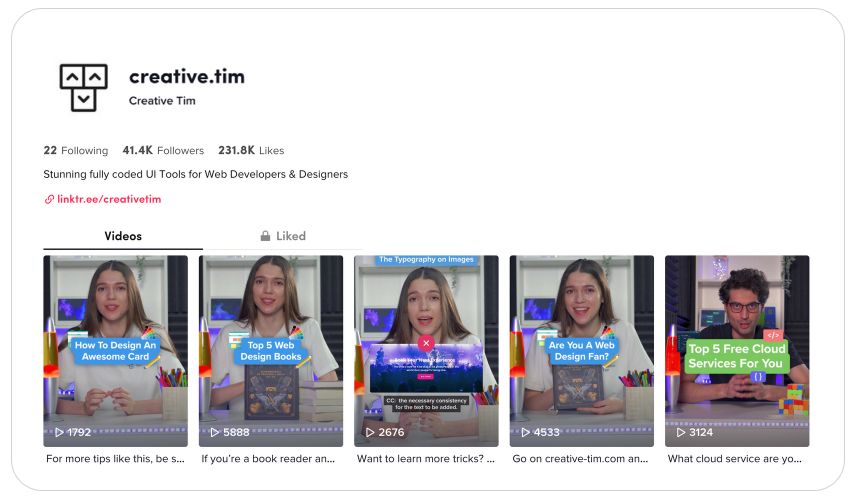The image size is (858, 501).
Task: Click the chain link icon beside linktr.ee
Action: click(49, 199)
